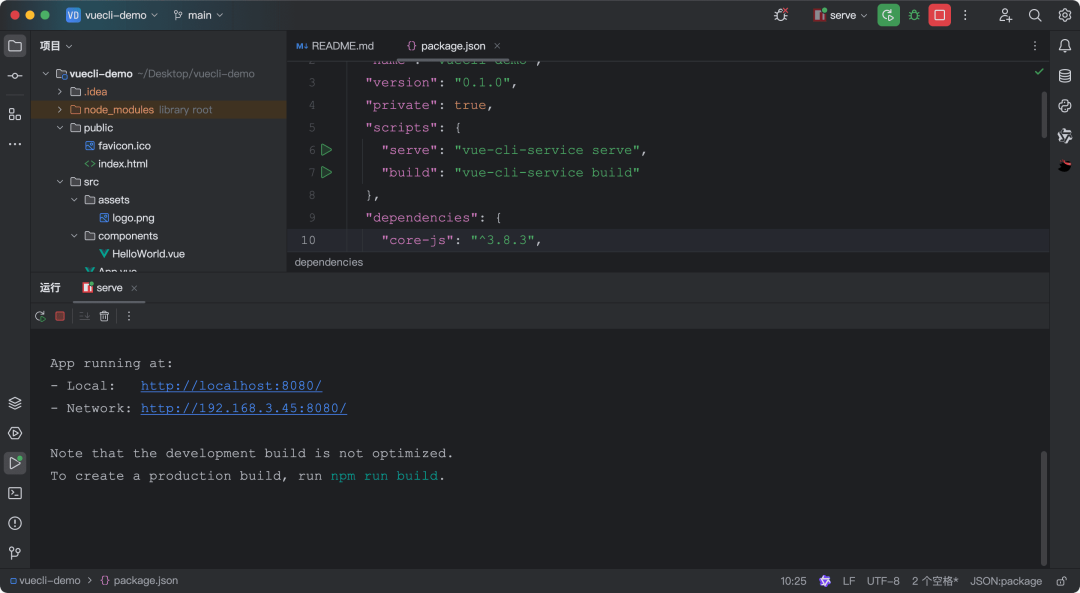
Task: Open the Structure tool window icon
Action: click(14, 114)
